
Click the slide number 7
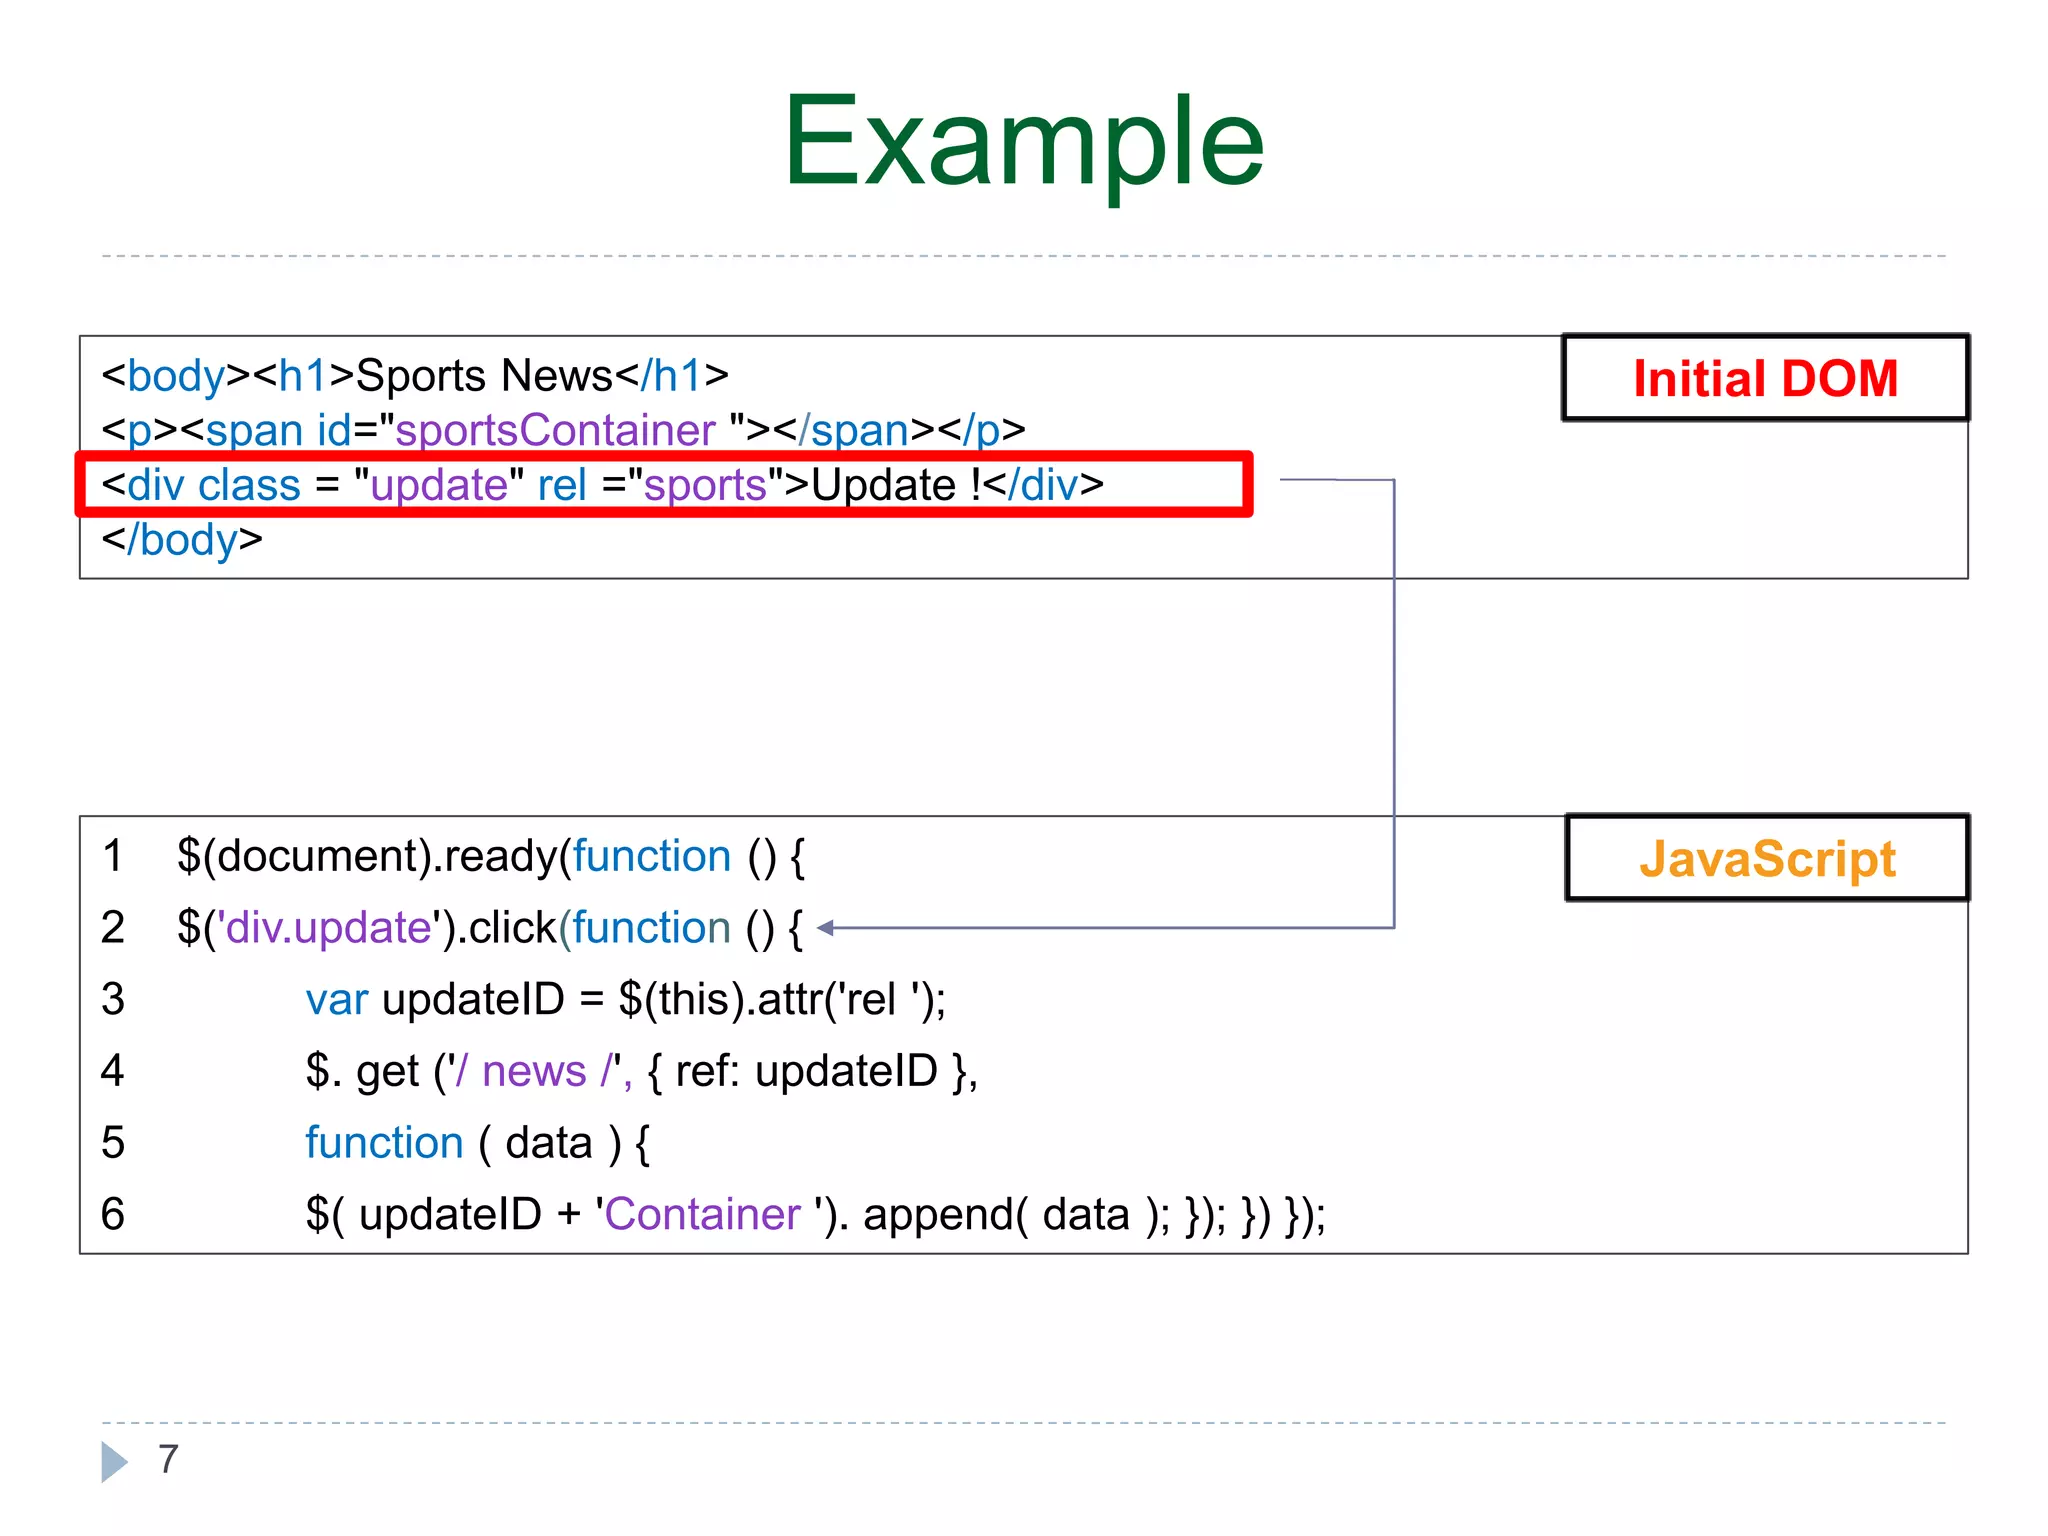point(168,1459)
